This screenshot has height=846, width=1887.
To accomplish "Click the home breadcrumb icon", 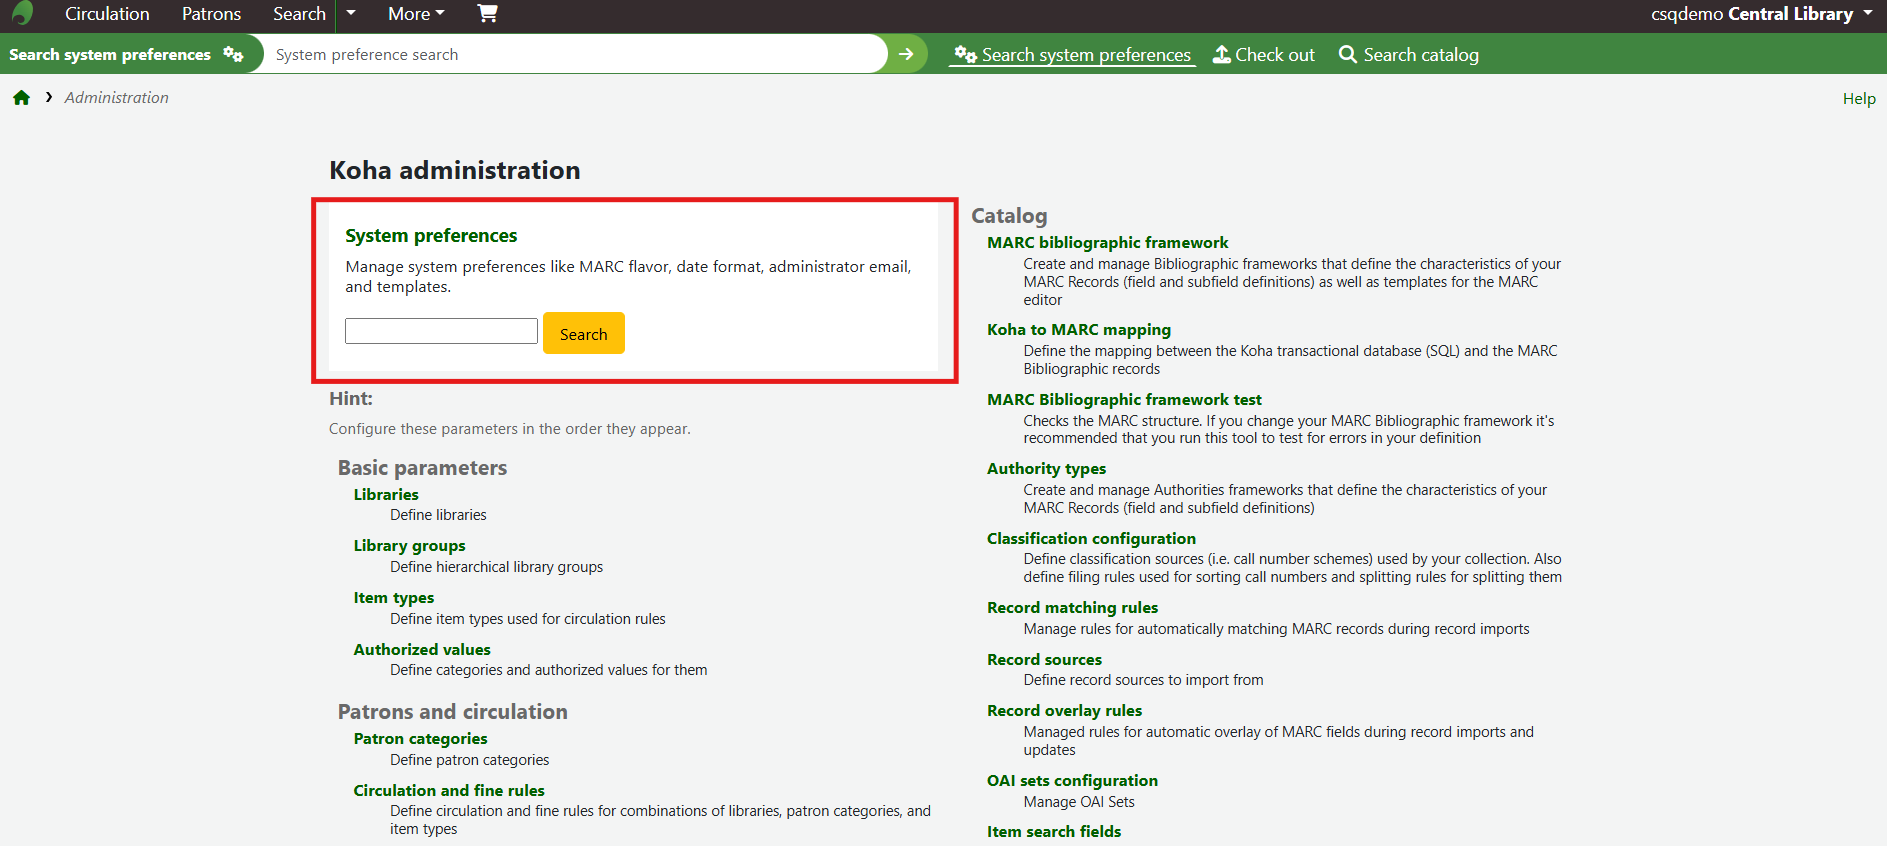I will (21, 98).
